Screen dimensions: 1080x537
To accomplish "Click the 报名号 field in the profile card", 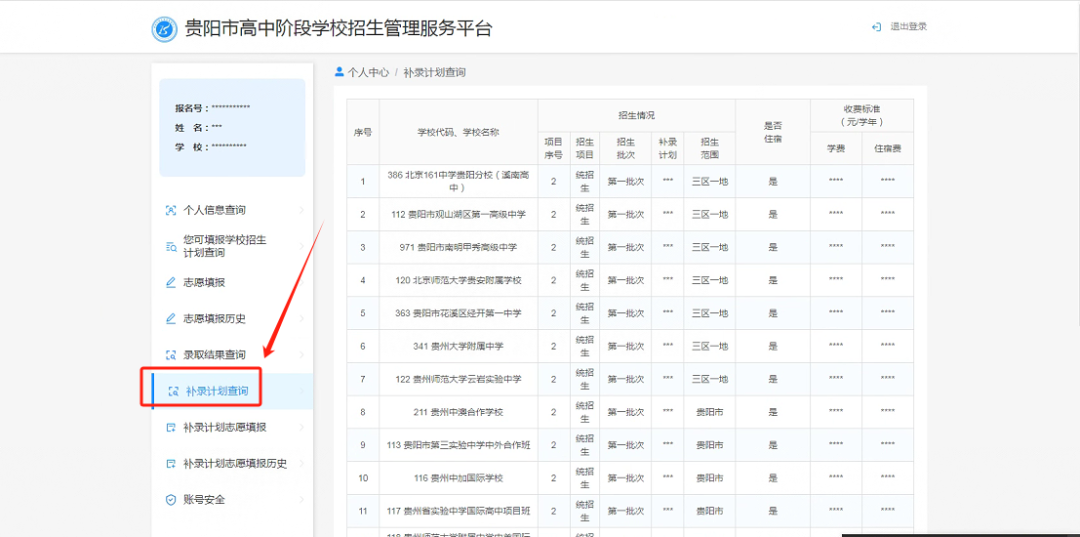I will 212,108.
